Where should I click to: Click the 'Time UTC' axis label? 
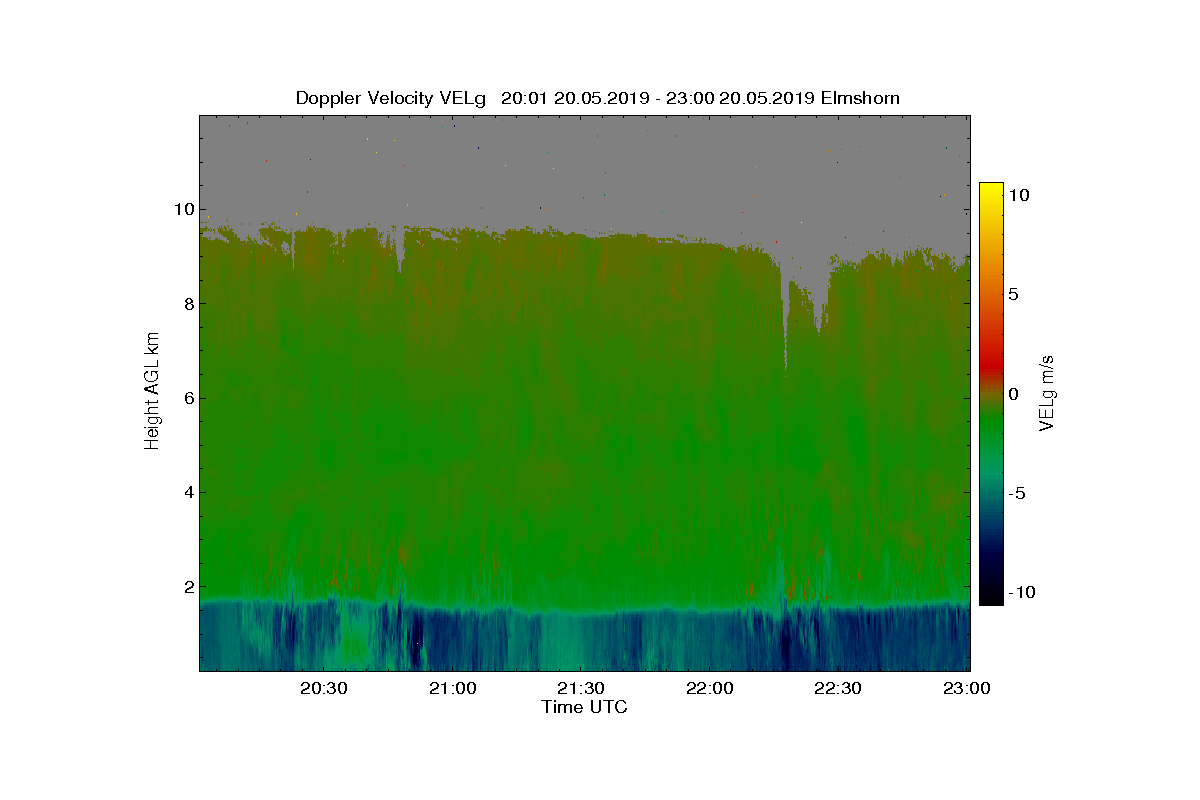click(x=584, y=707)
